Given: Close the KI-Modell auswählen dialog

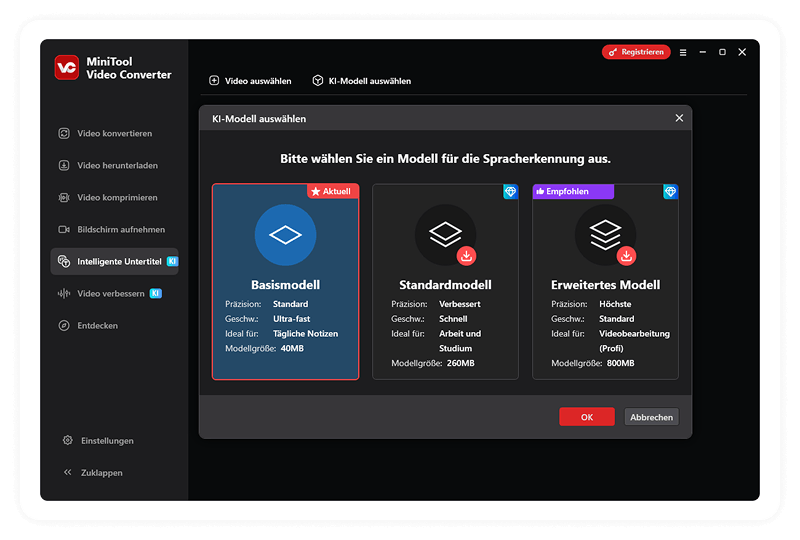Looking at the screenshot, I should [679, 118].
